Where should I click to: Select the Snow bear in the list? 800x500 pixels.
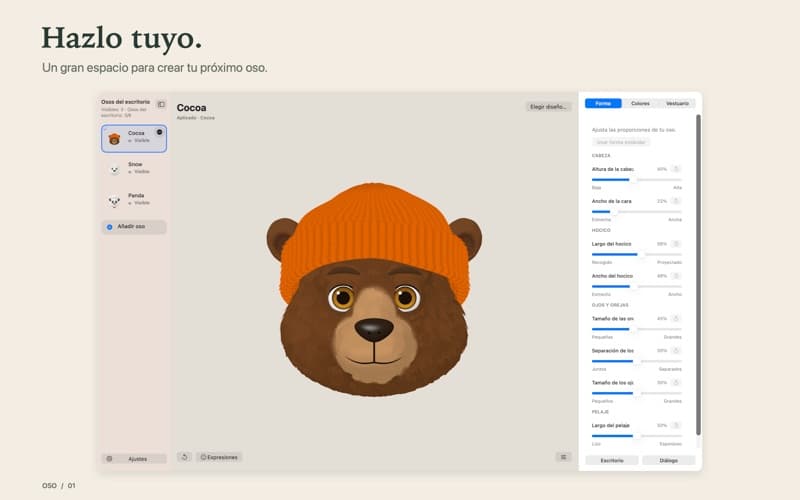[134, 169]
